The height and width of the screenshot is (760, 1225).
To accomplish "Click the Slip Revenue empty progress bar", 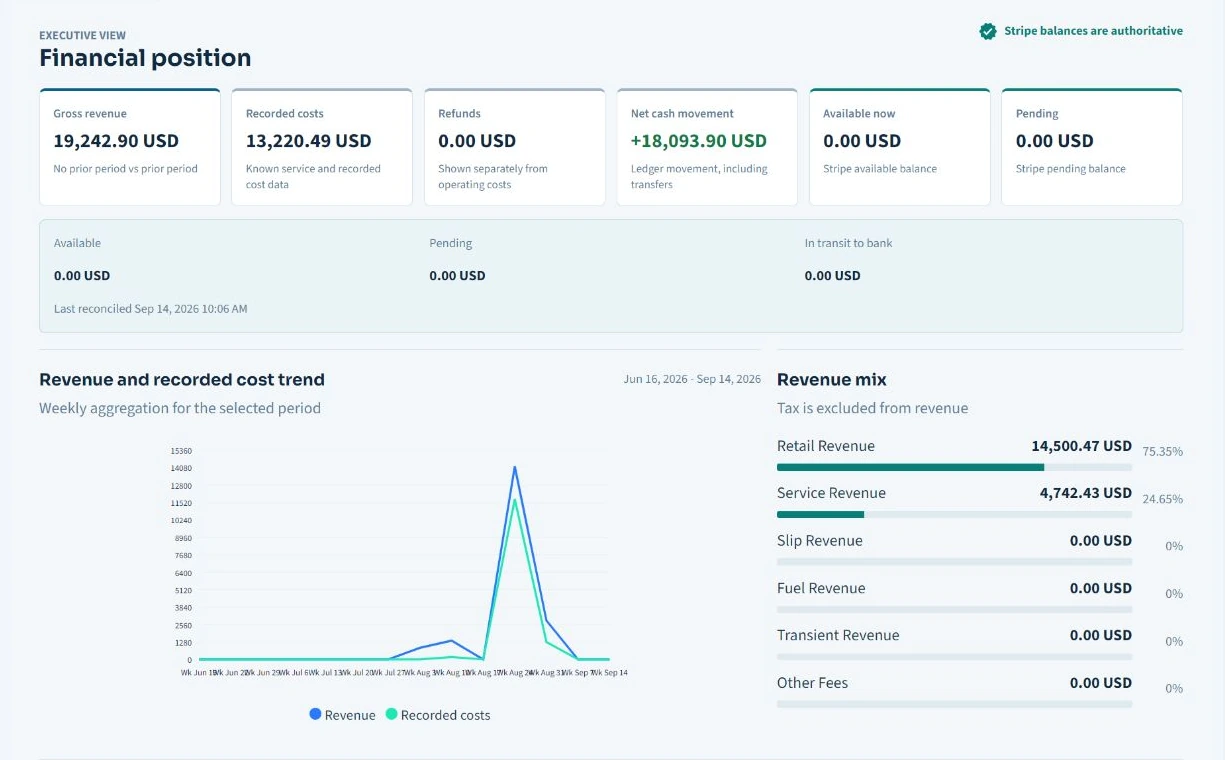I will coord(955,562).
